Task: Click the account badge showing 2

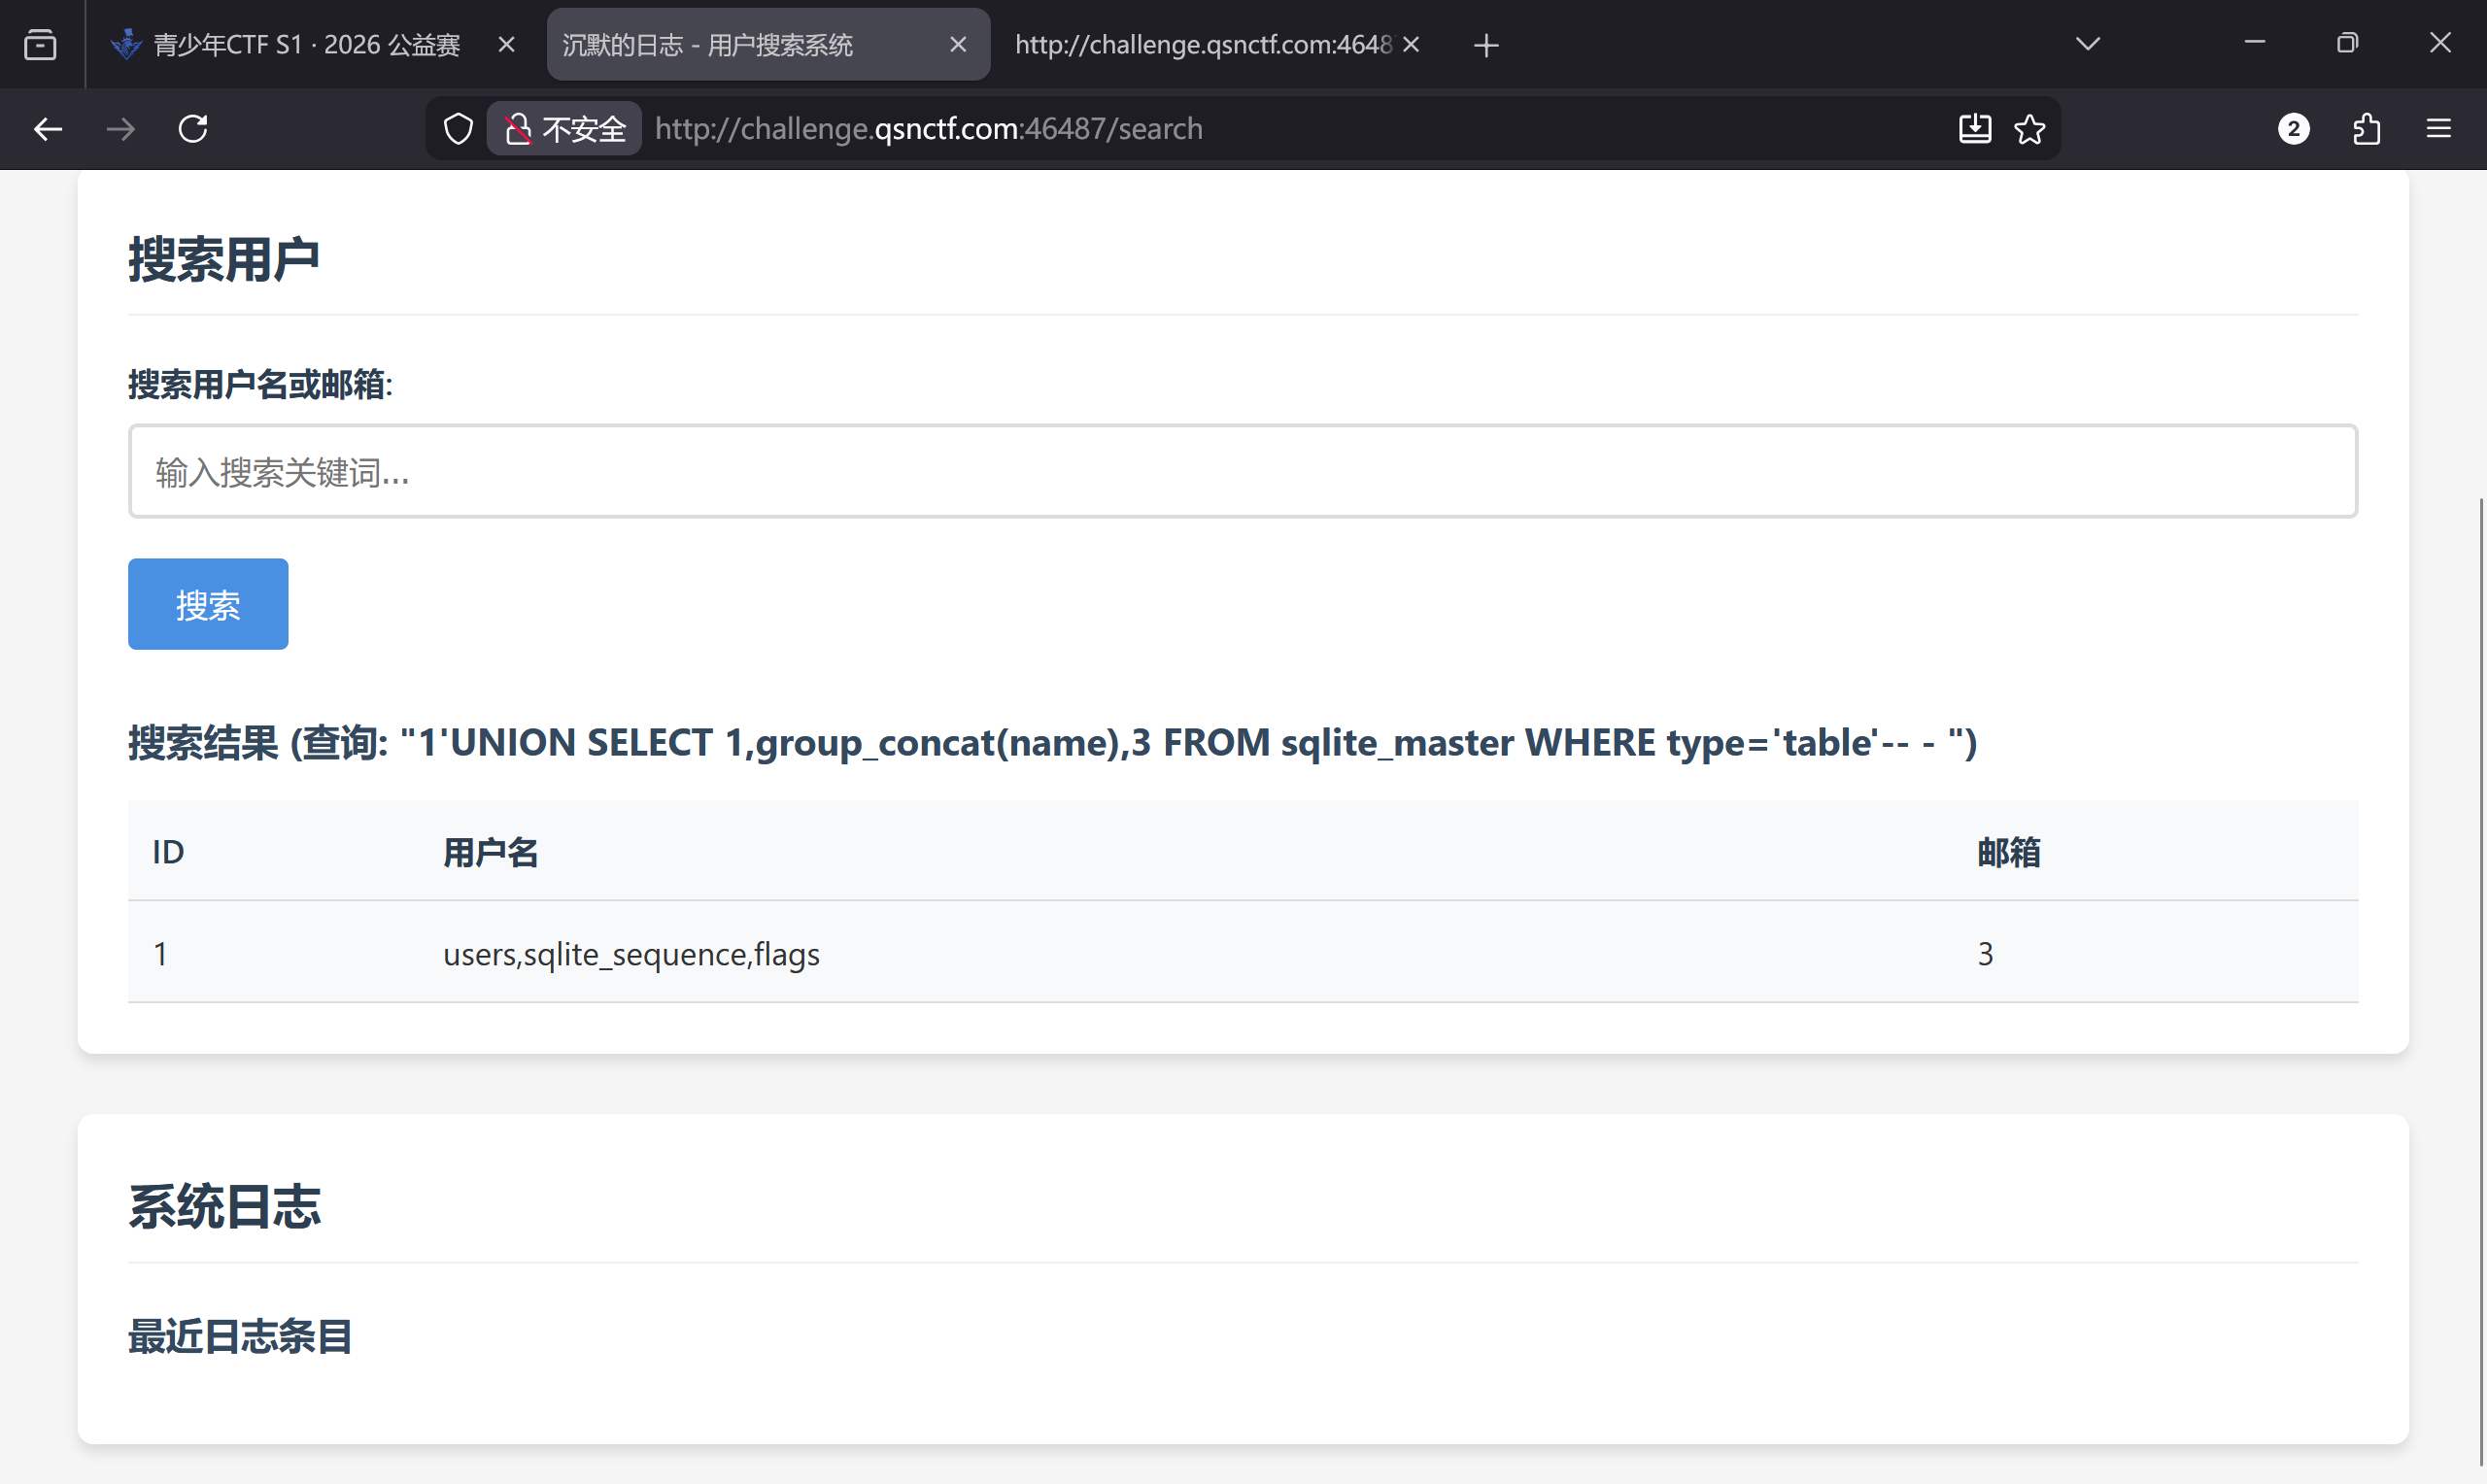Action: (2293, 129)
